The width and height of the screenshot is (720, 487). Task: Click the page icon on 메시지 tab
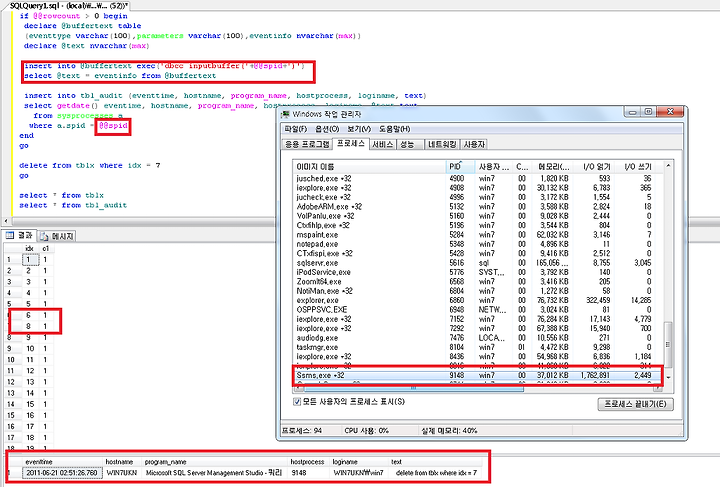click(x=45, y=236)
